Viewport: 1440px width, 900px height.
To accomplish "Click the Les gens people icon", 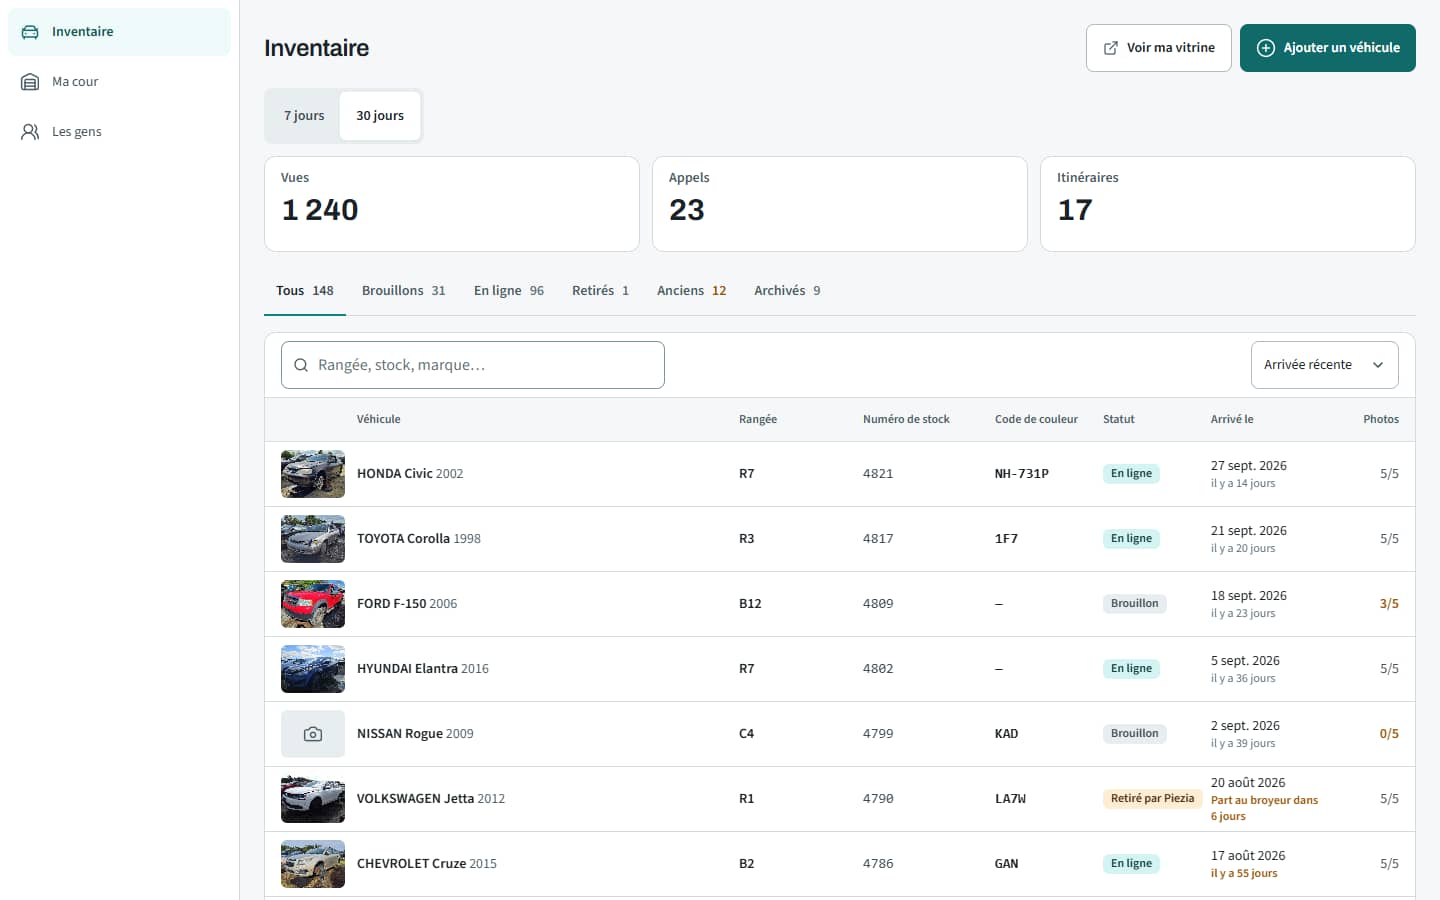I will (30, 132).
